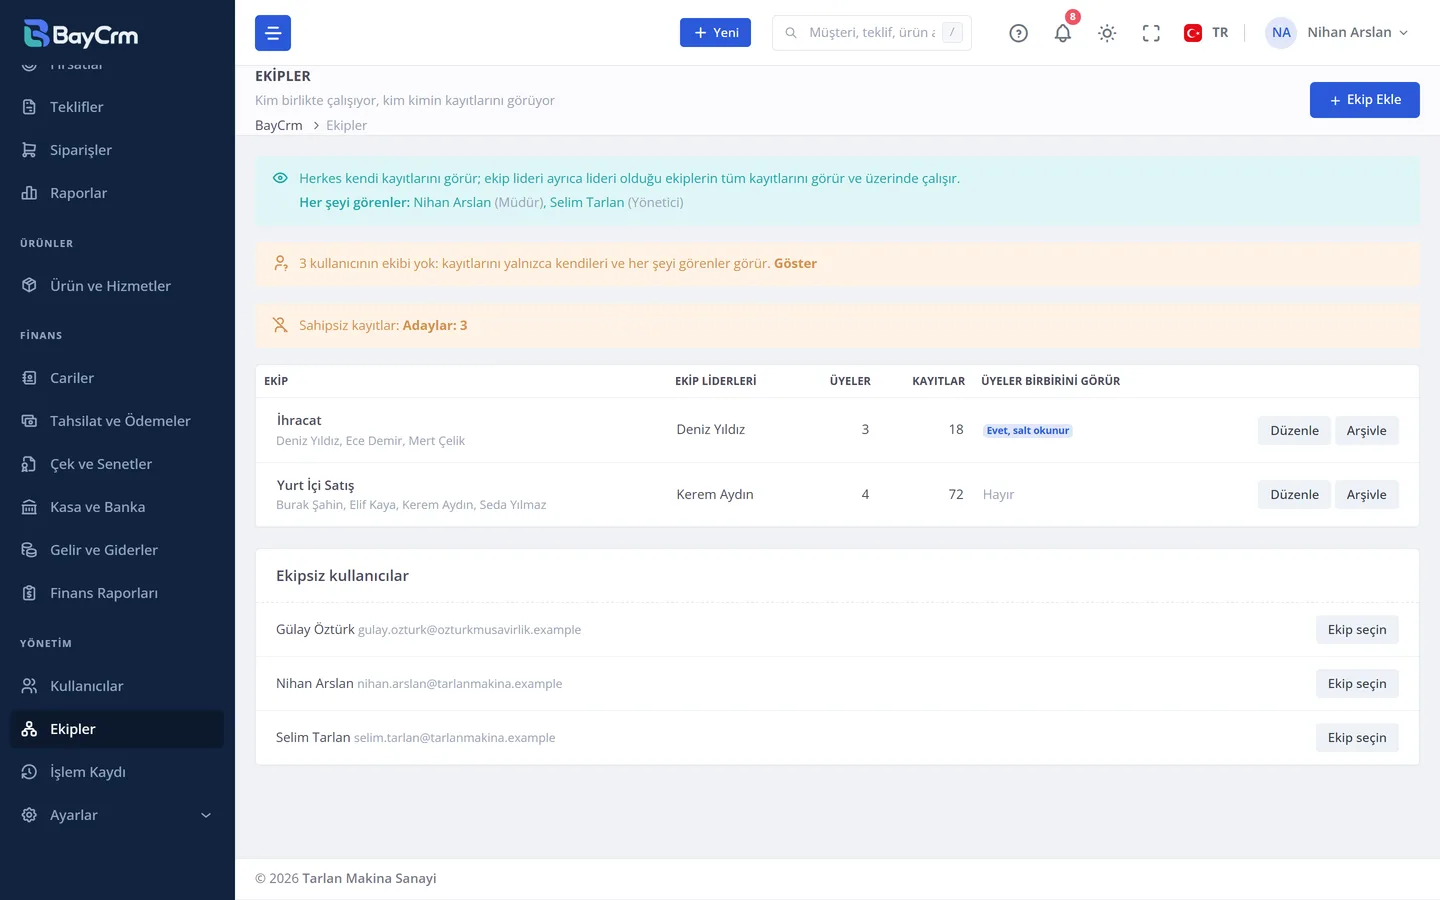
Task: Click the NA avatar circle
Action: (1281, 33)
